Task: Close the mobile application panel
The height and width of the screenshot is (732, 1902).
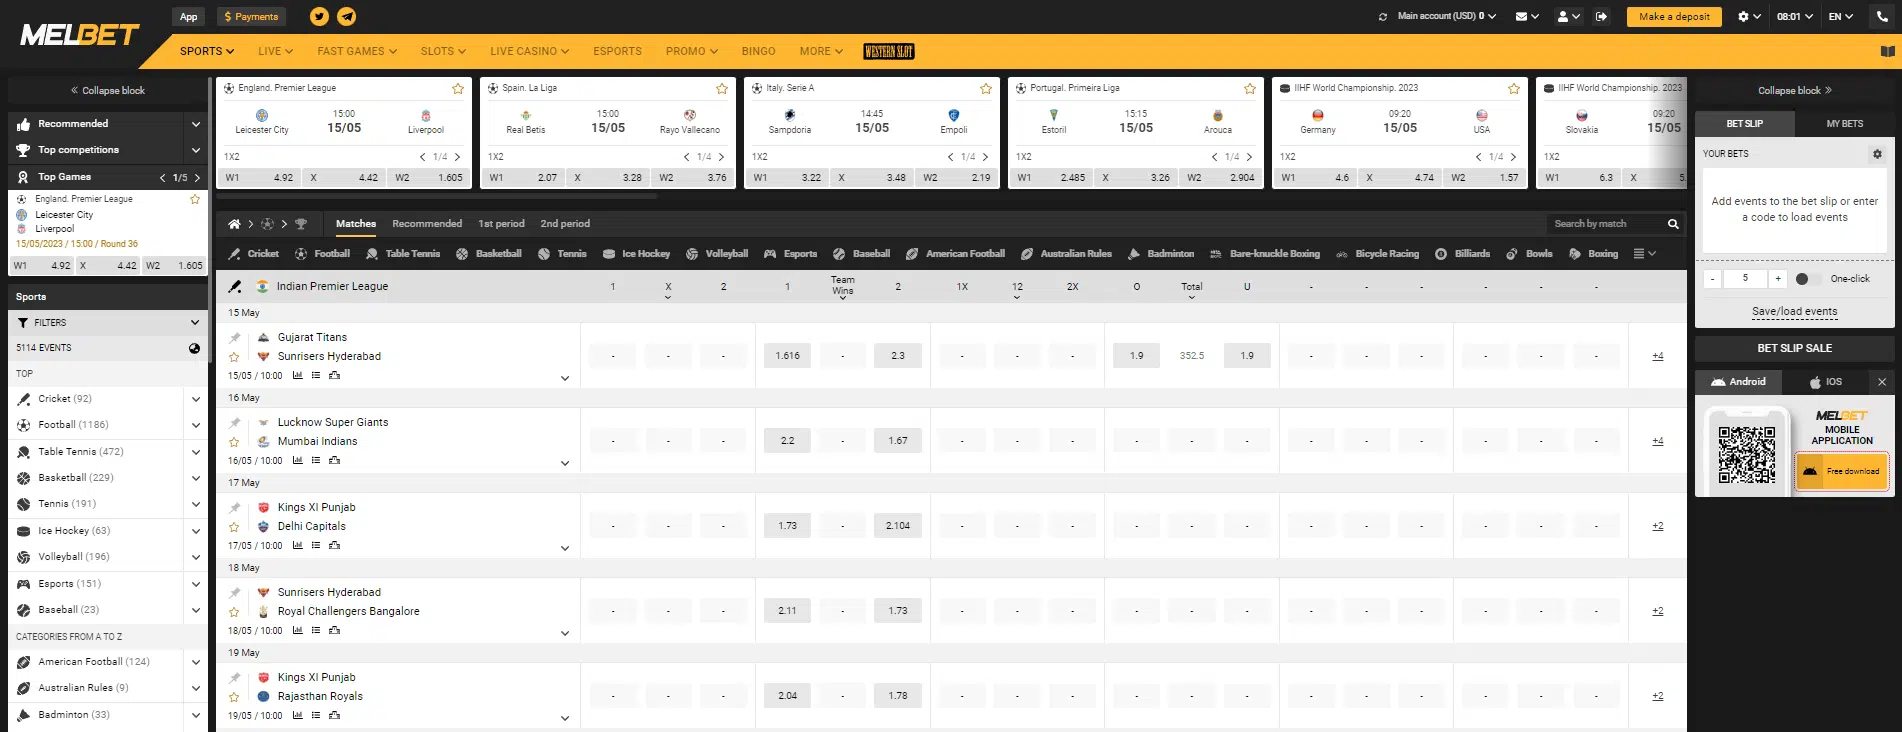Action: coord(1881,382)
